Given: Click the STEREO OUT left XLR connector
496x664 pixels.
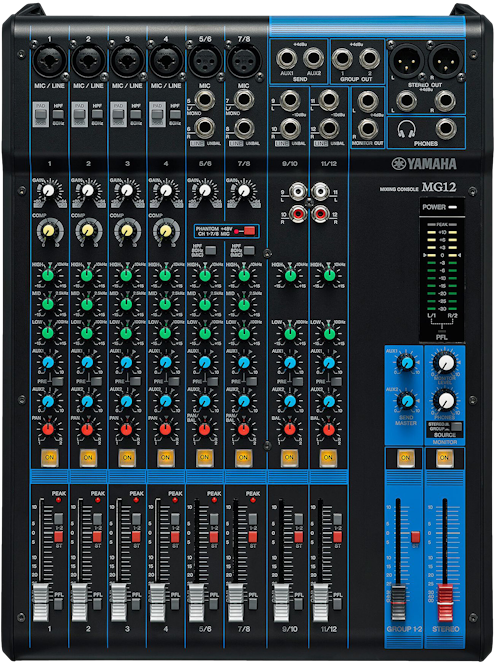Looking at the screenshot, I should [407, 61].
